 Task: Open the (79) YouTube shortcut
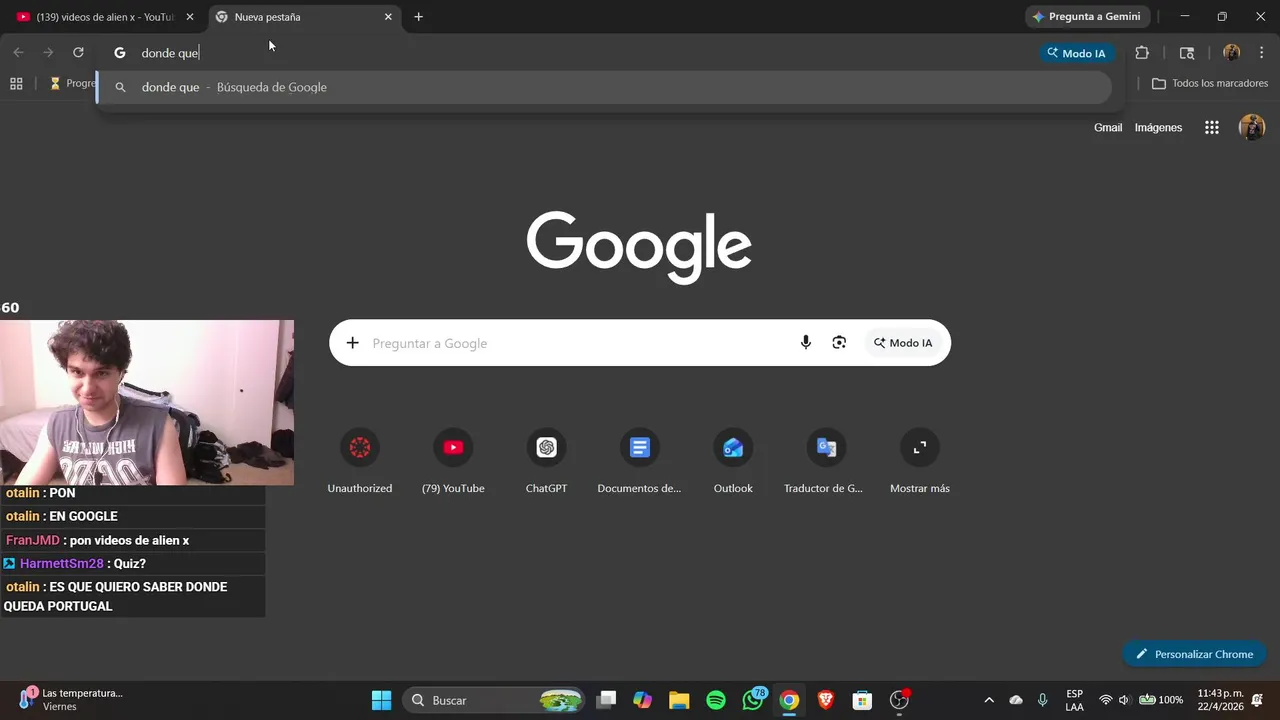point(453,462)
